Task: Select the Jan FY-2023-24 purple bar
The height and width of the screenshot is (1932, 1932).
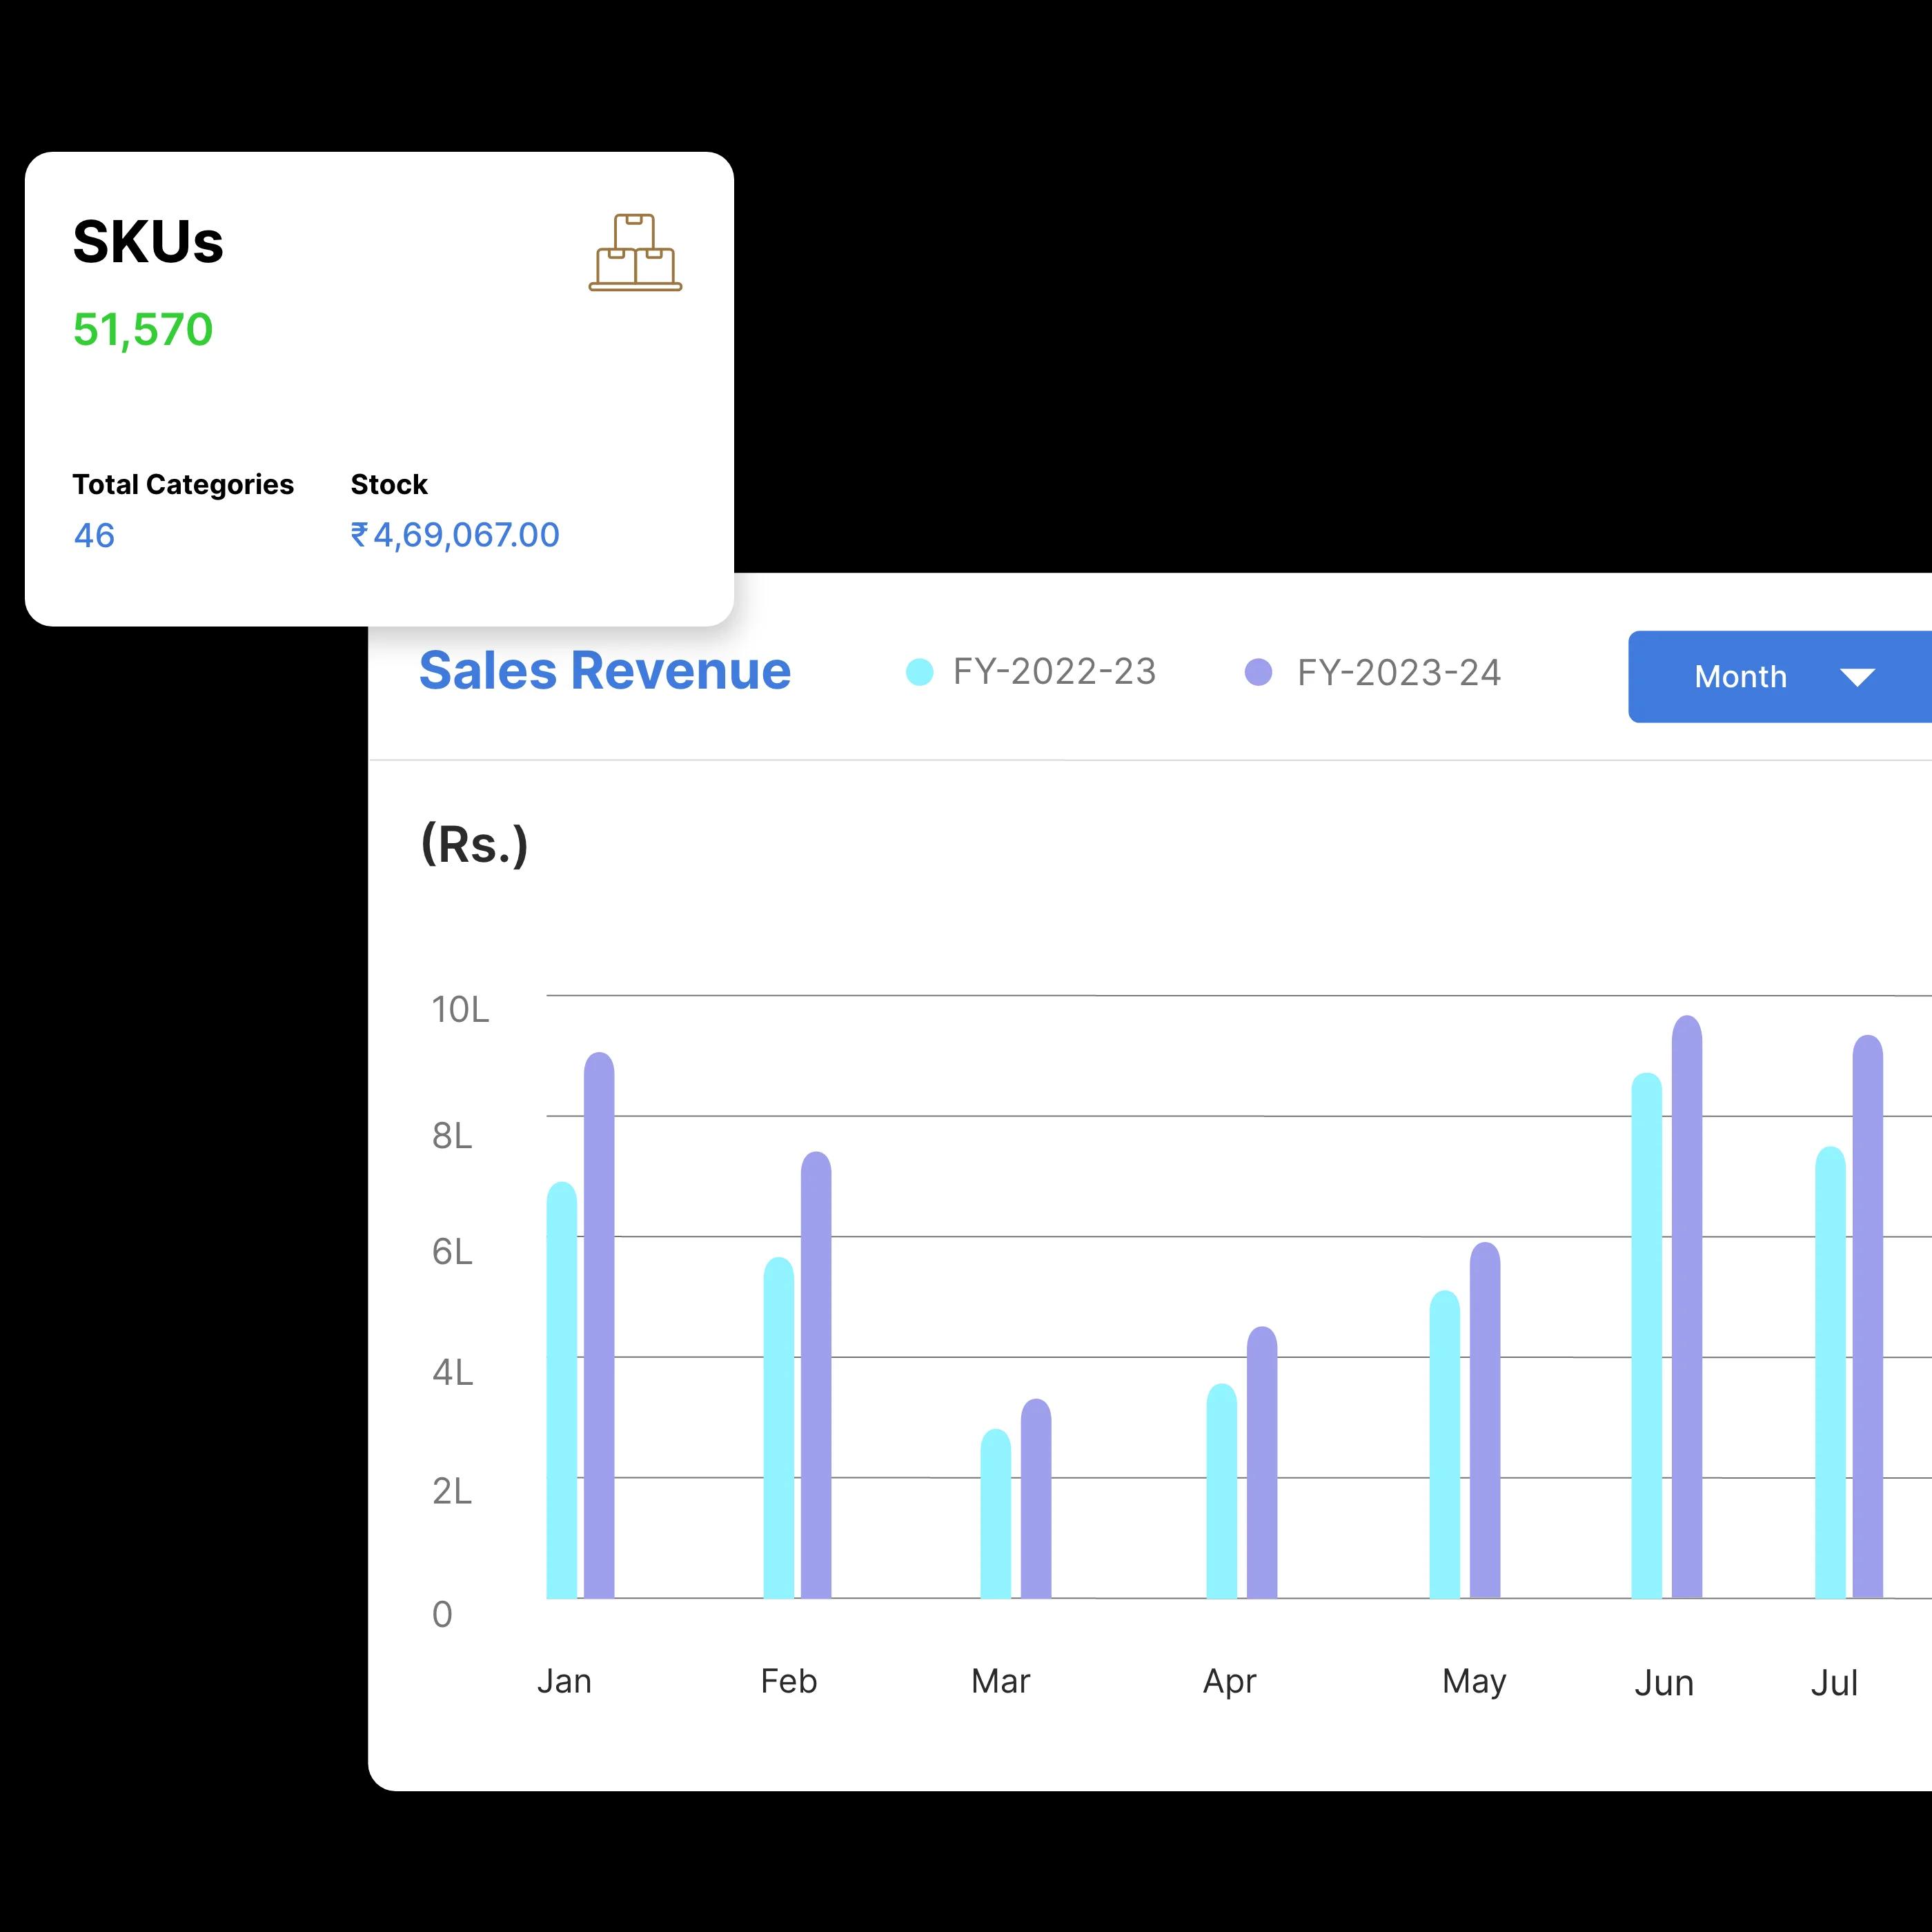Action: click(599, 1325)
